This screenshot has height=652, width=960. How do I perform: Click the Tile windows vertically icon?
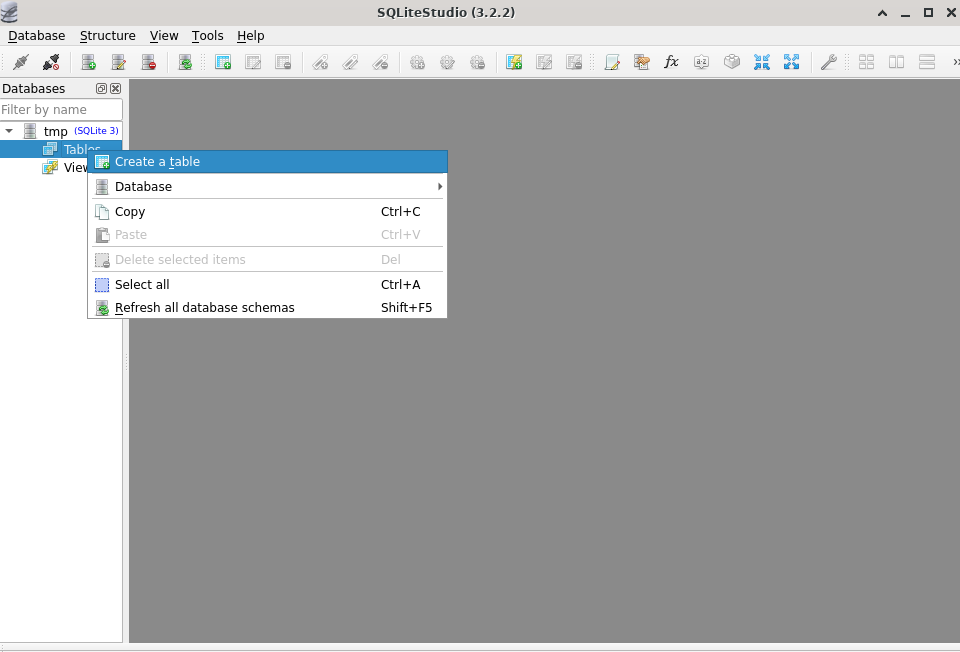(896, 62)
